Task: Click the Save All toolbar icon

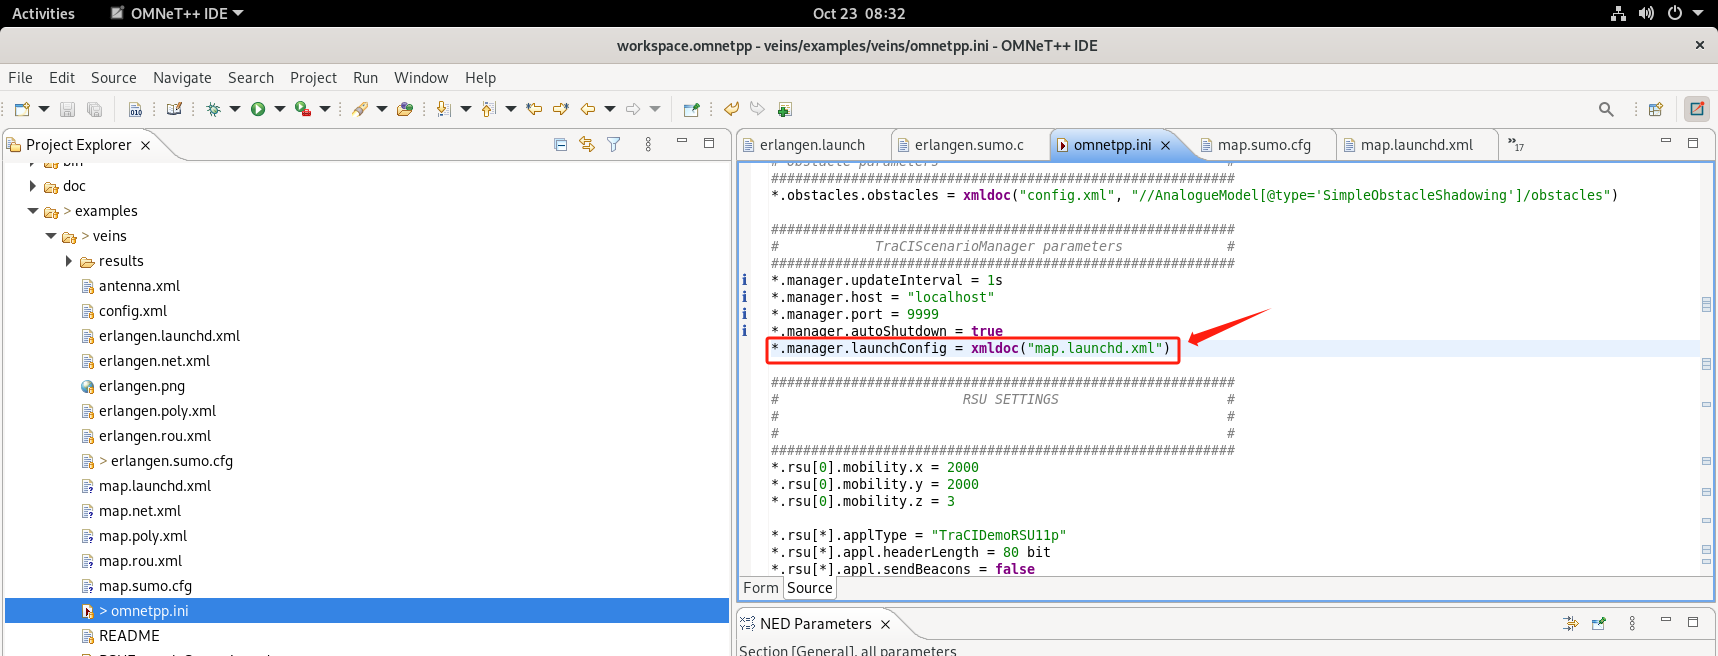Action: (94, 109)
